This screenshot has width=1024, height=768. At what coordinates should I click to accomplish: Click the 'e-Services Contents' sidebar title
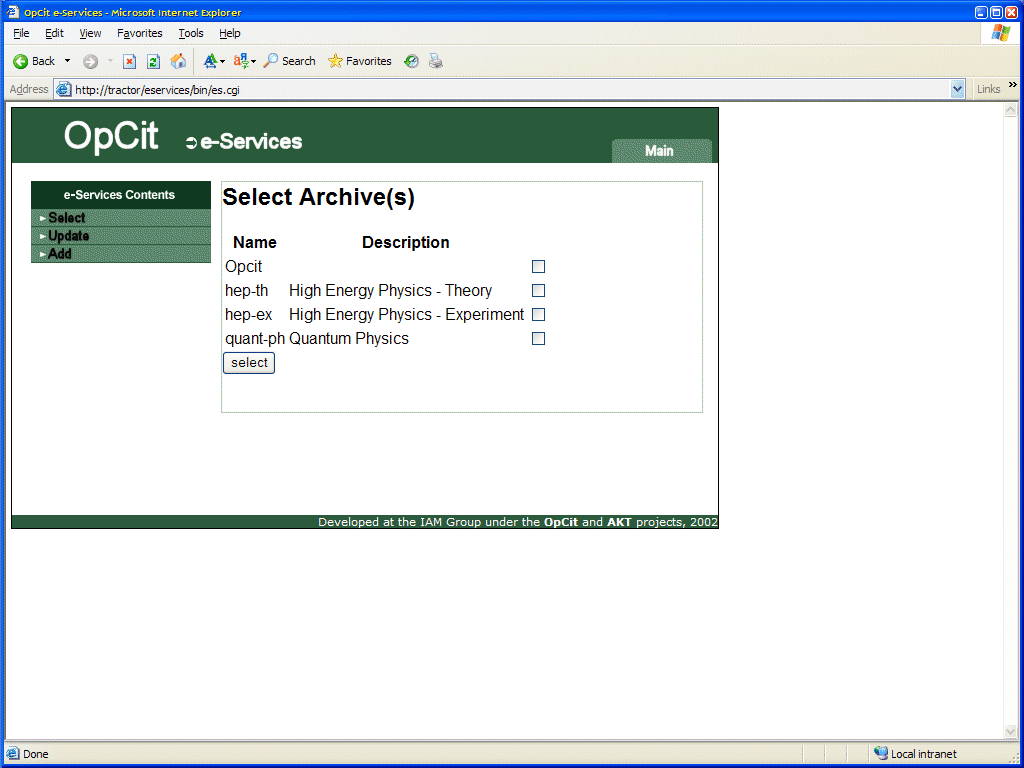(x=120, y=195)
